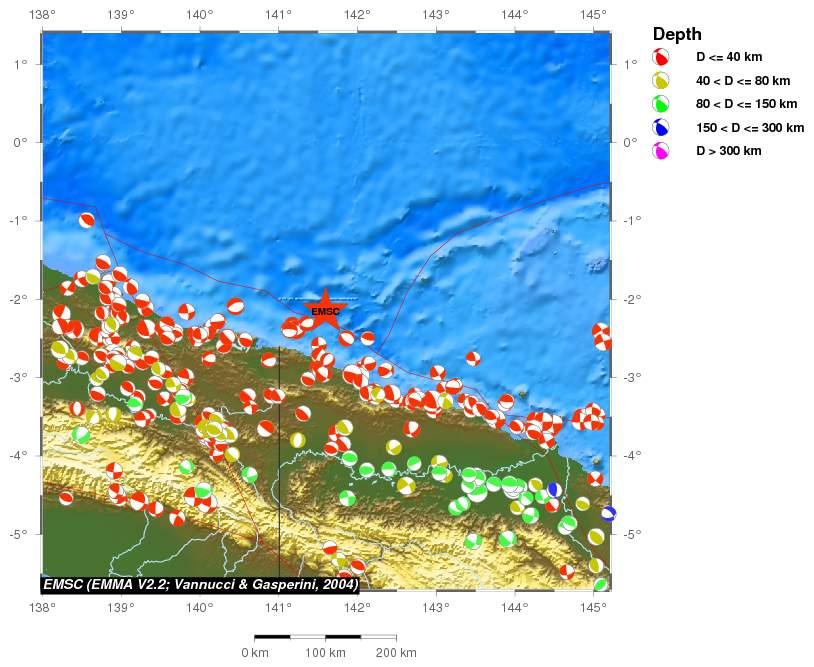Click the red EMSC epicenter star
The height and width of the screenshot is (667, 814).
tap(325, 309)
